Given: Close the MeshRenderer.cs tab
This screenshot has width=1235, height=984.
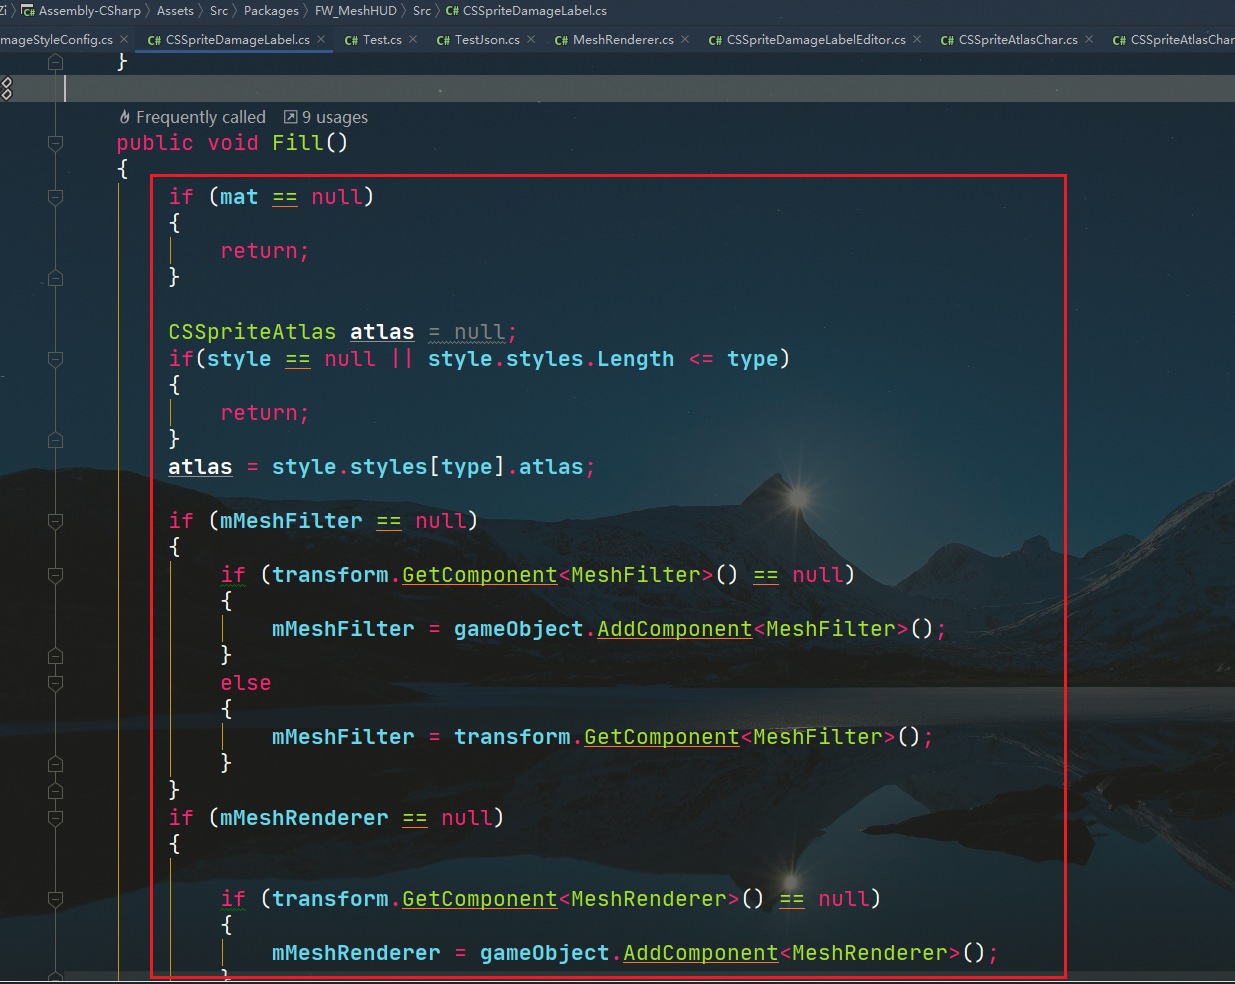Looking at the screenshot, I should point(685,39).
